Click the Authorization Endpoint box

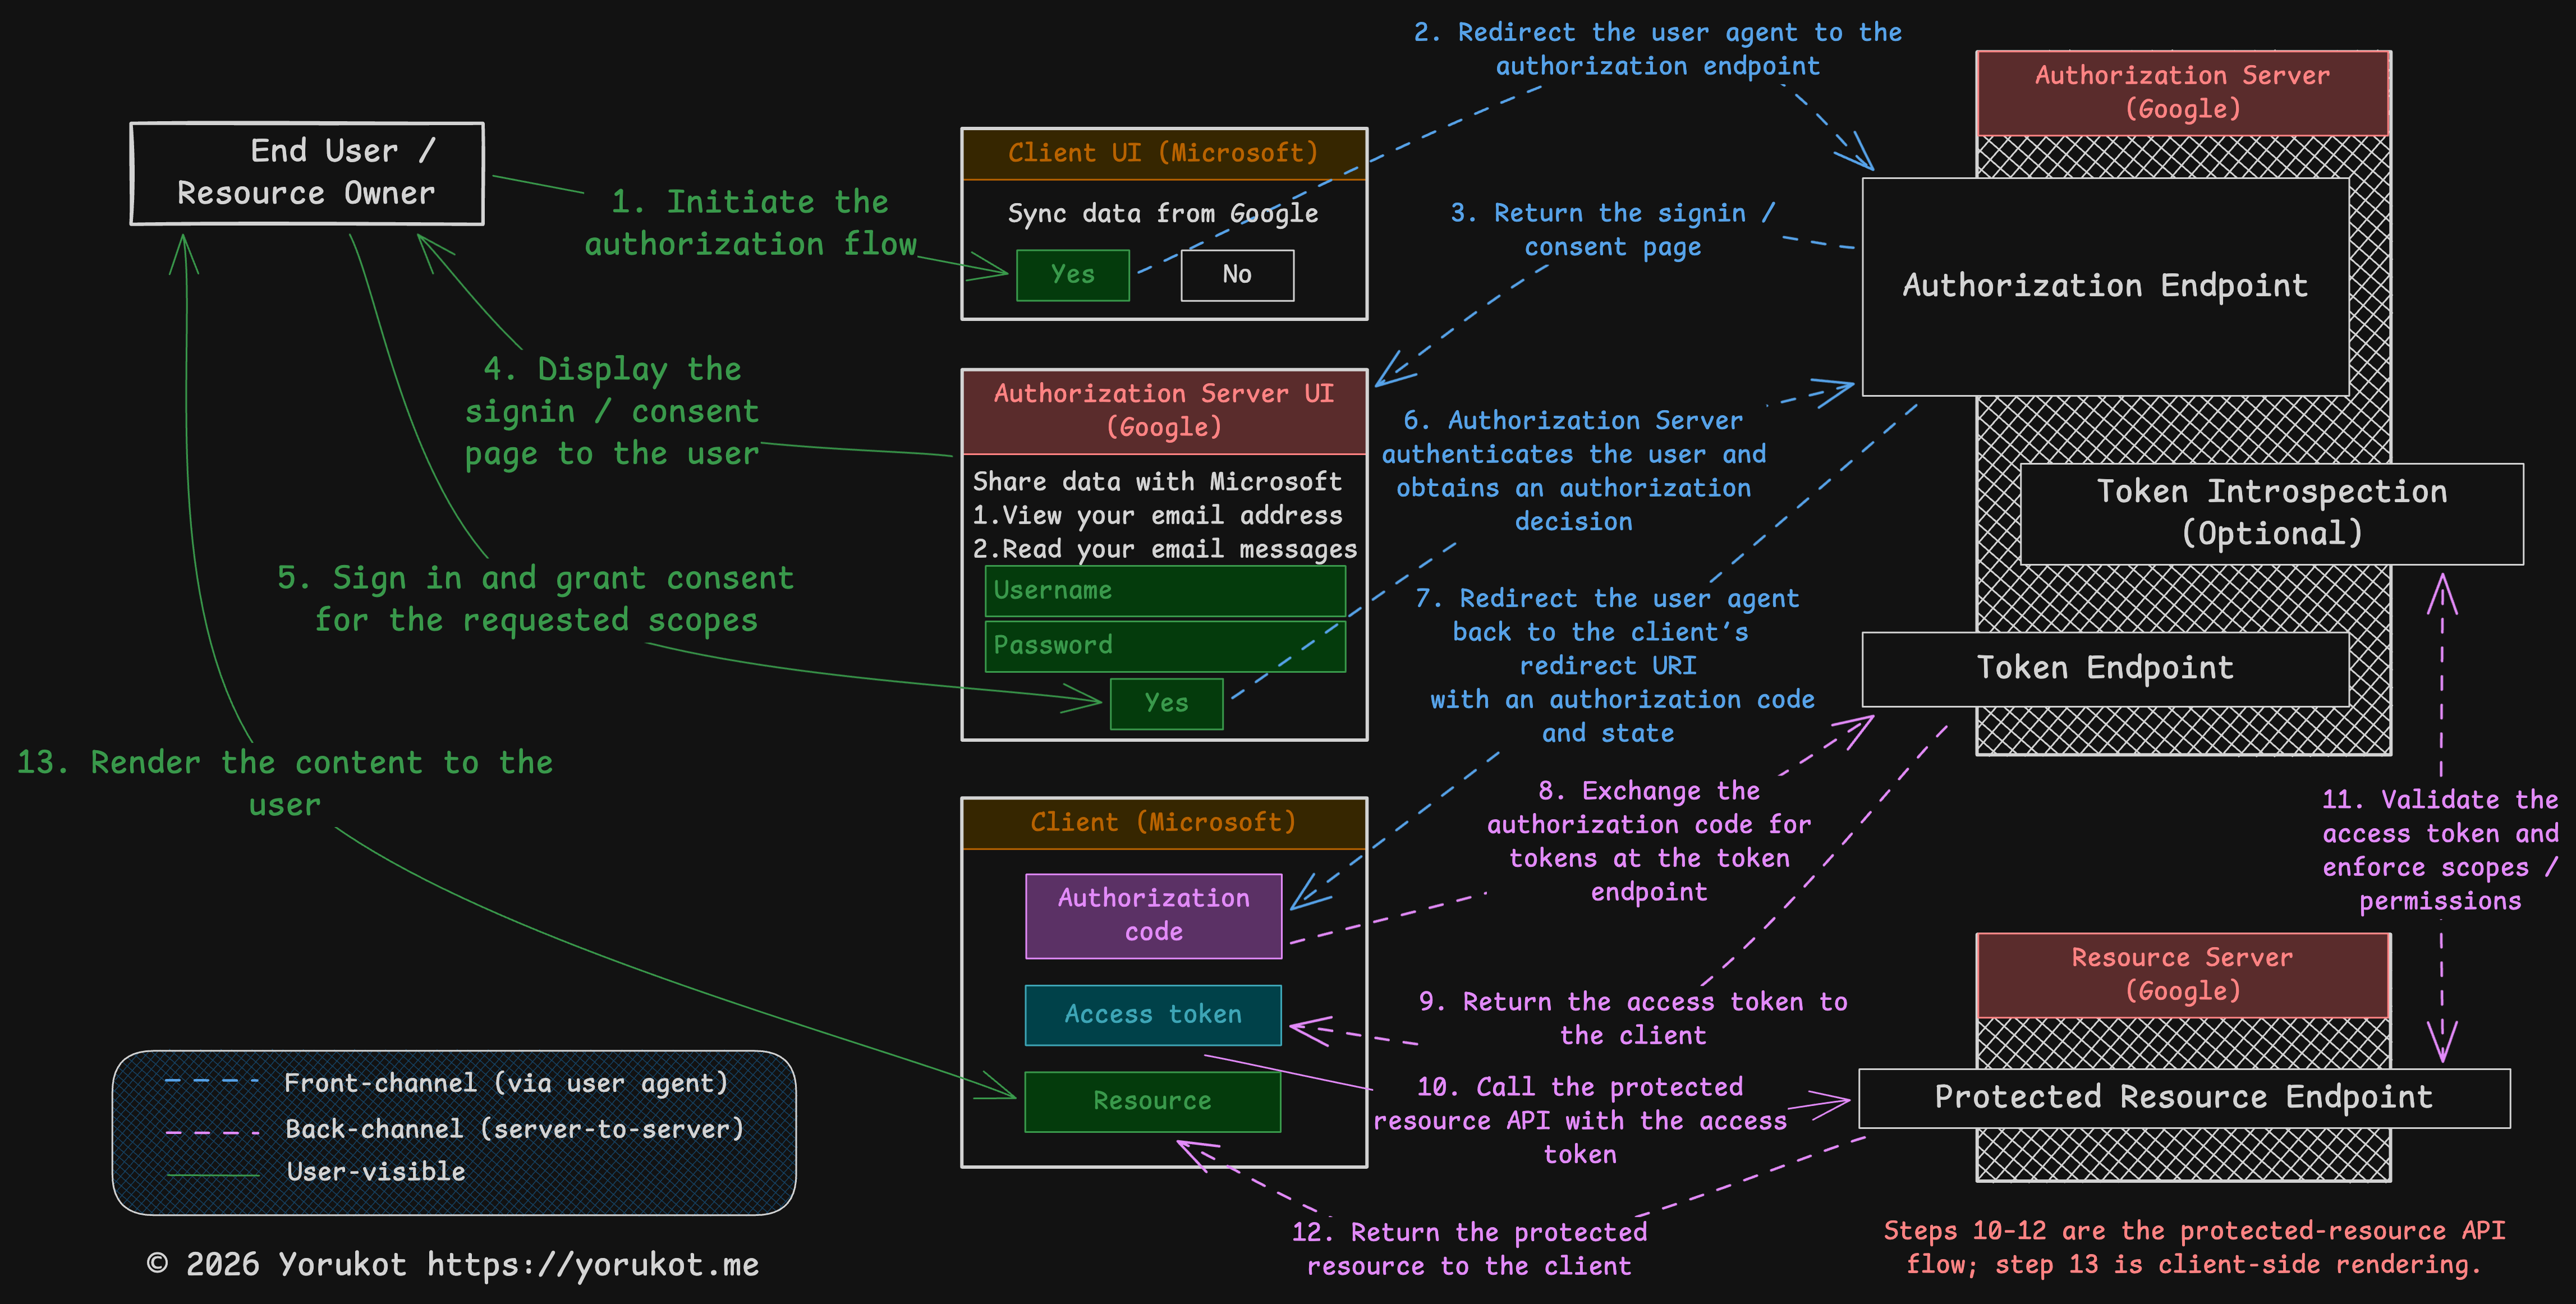(x=2105, y=286)
